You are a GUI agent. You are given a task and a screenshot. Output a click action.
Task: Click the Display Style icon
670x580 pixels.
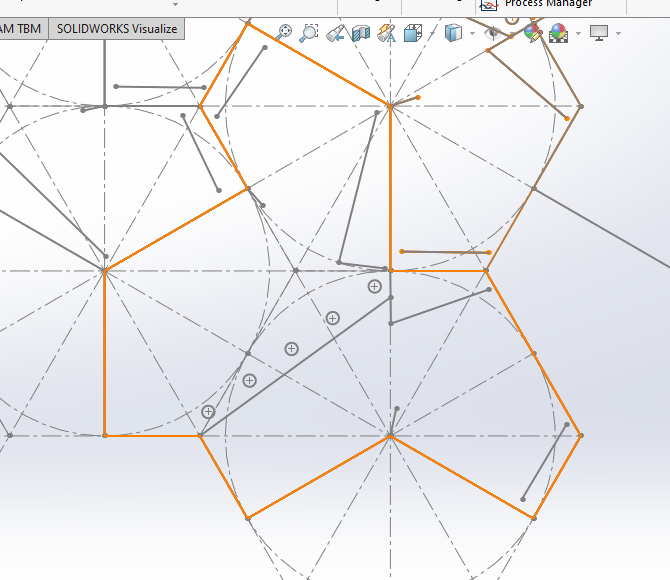tap(453, 33)
